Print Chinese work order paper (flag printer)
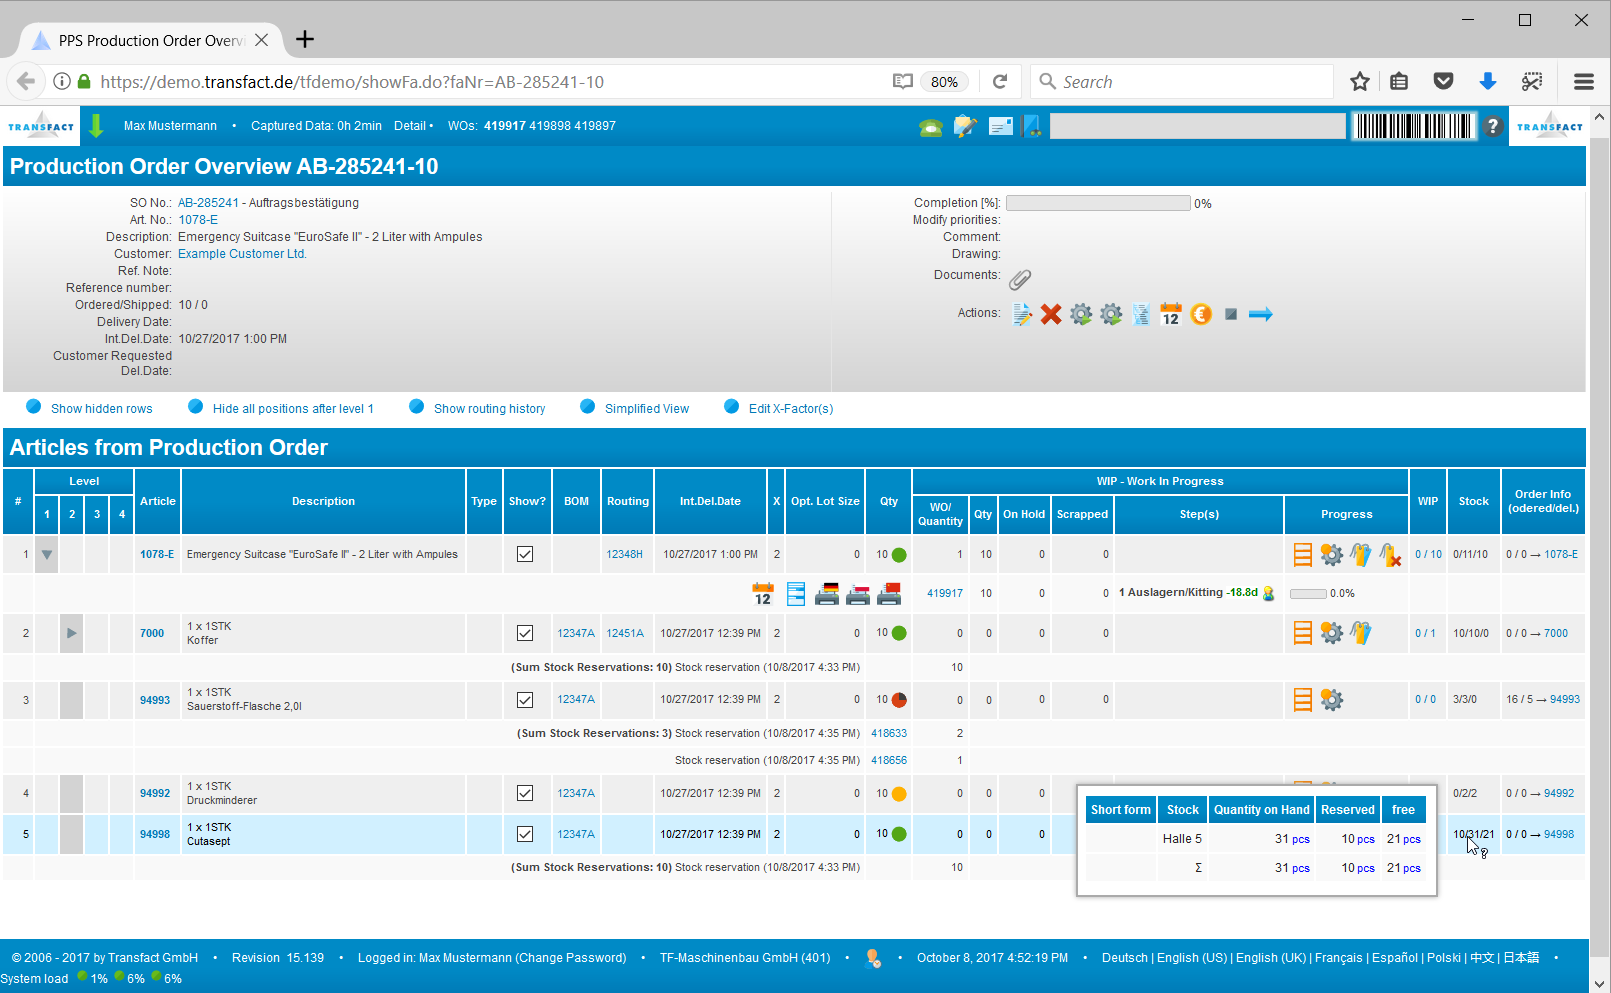1611x993 pixels. pyautogui.click(x=889, y=594)
